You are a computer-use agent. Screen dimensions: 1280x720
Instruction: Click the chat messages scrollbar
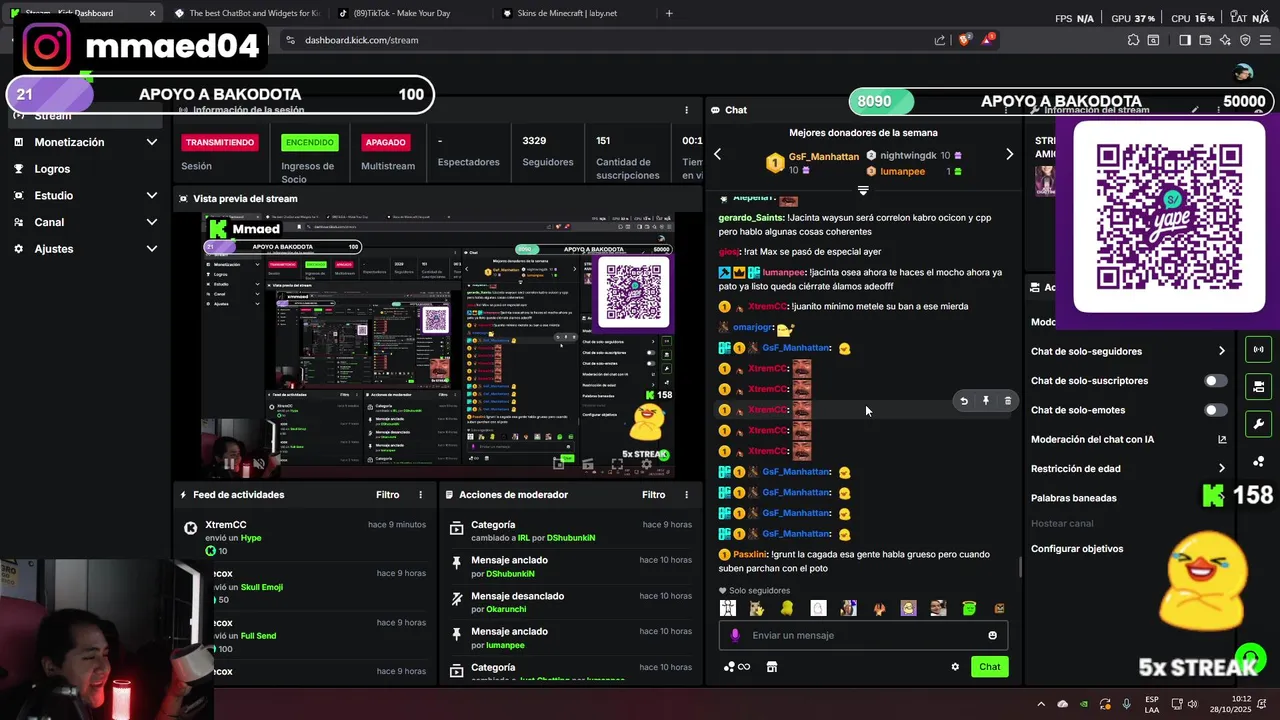pyautogui.click(x=1020, y=567)
